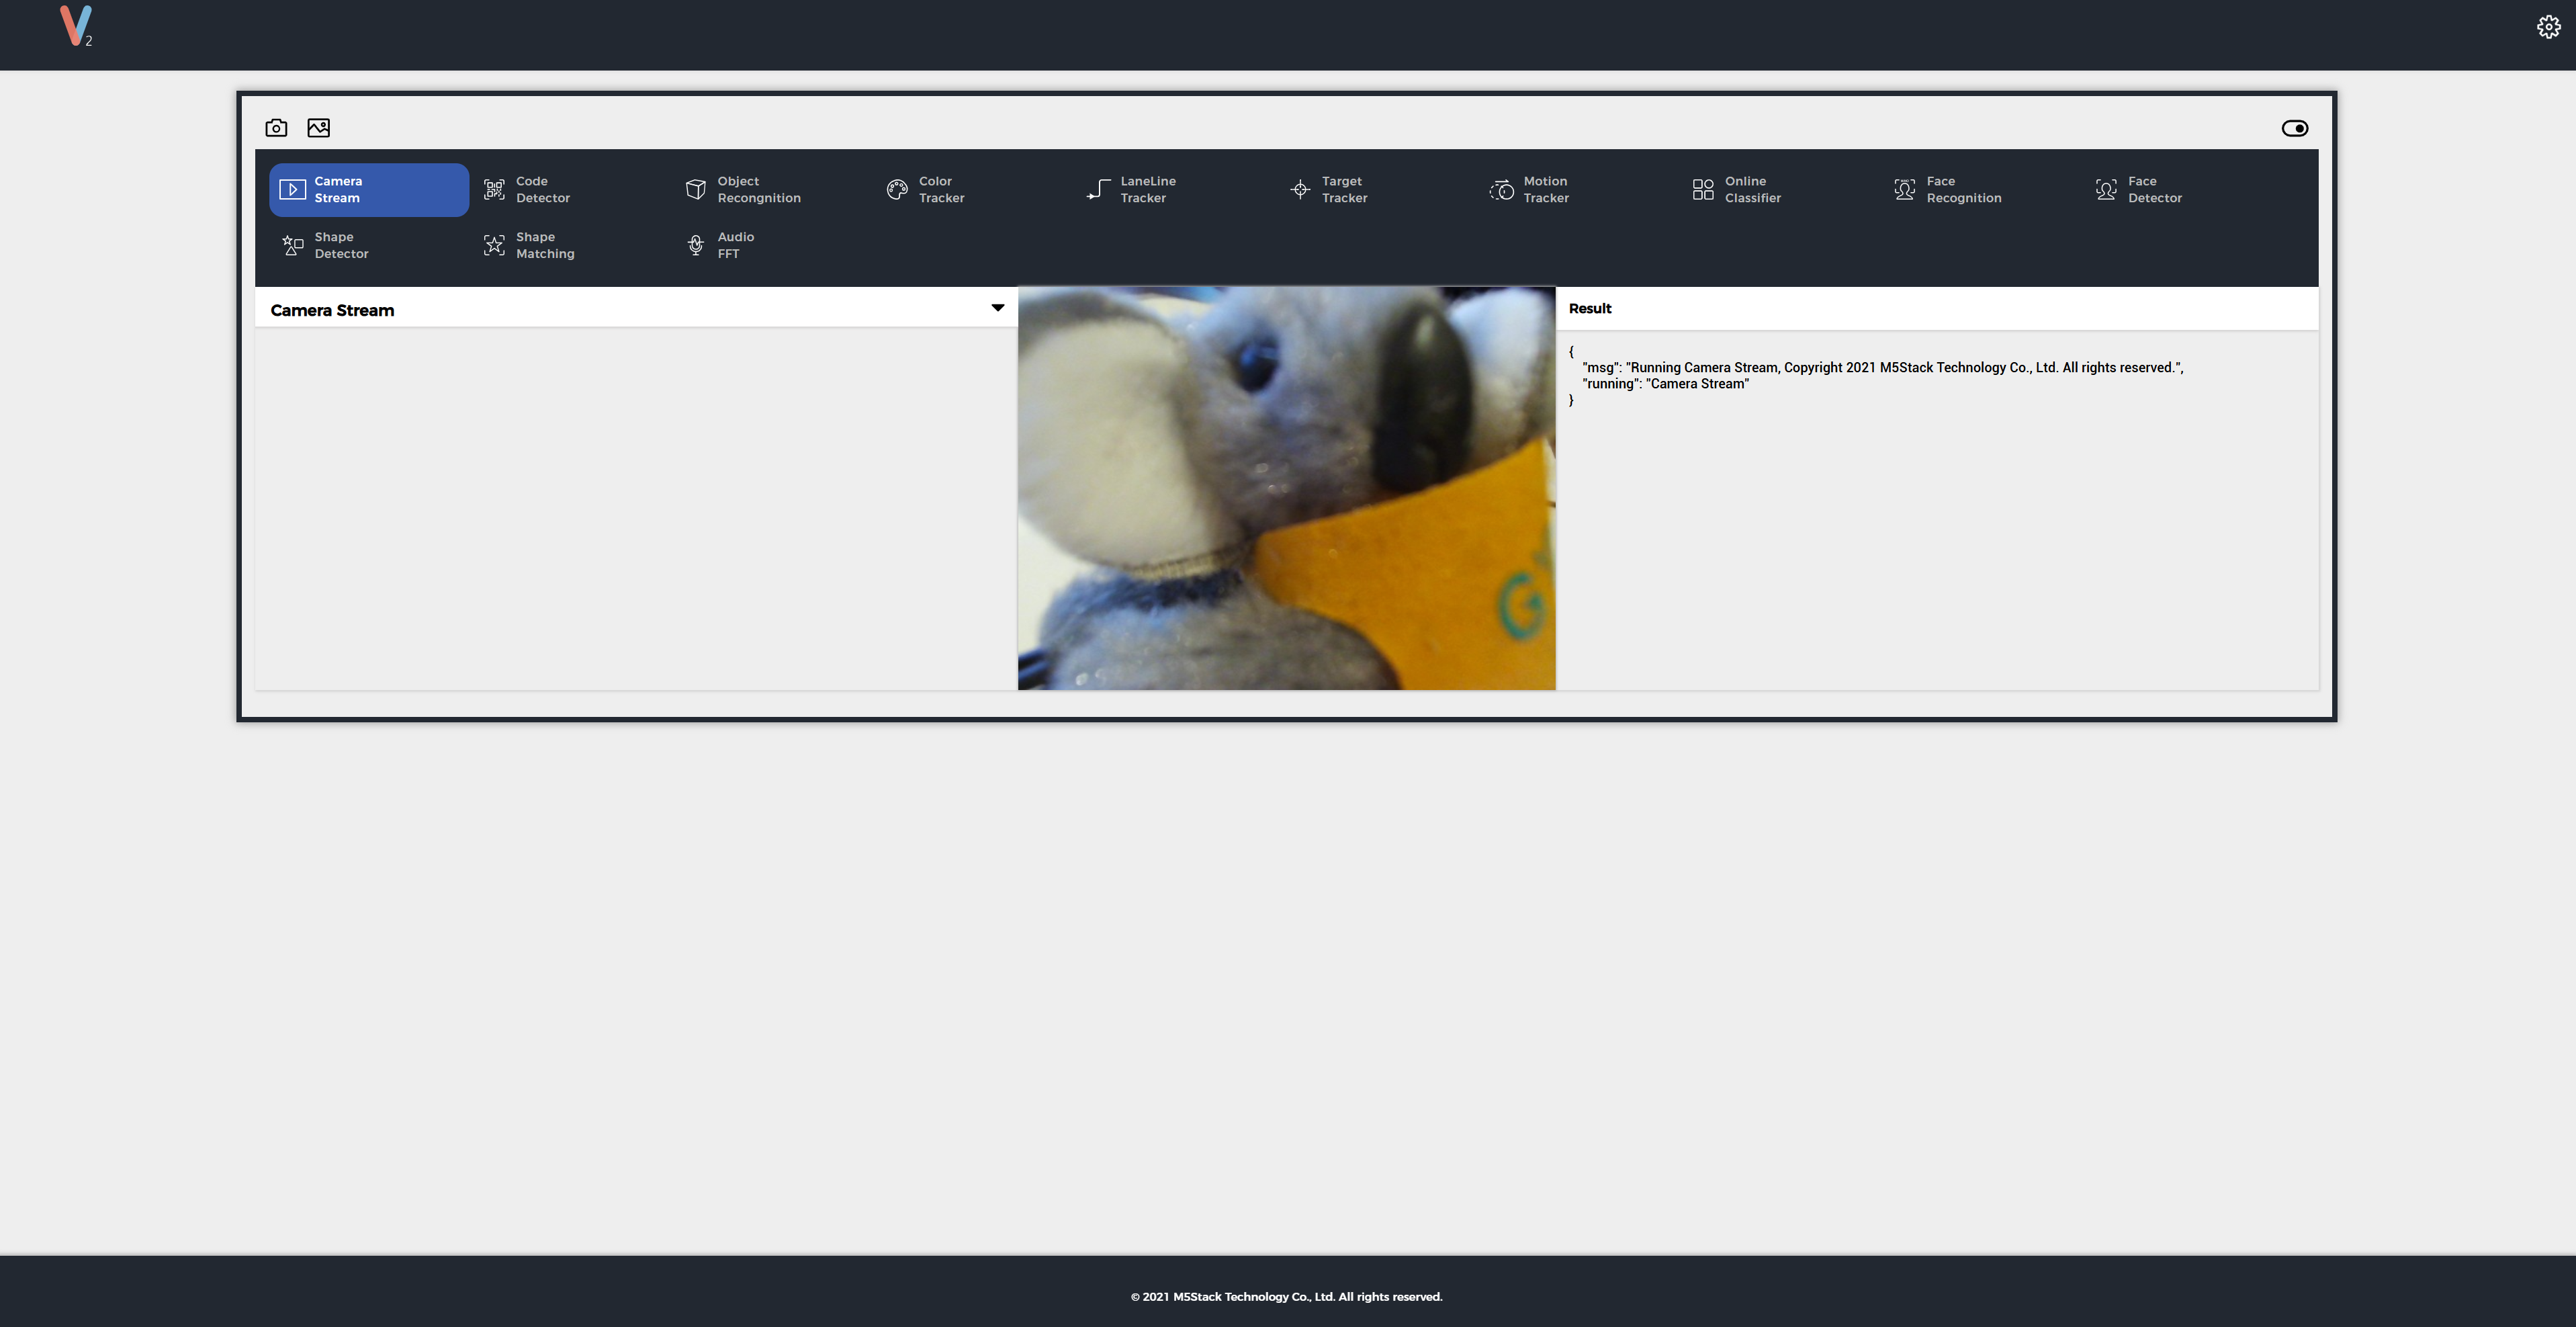The width and height of the screenshot is (2576, 1327).
Task: Select the Code Detector QR icon
Action: pyautogui.click(x=494, y=190)
